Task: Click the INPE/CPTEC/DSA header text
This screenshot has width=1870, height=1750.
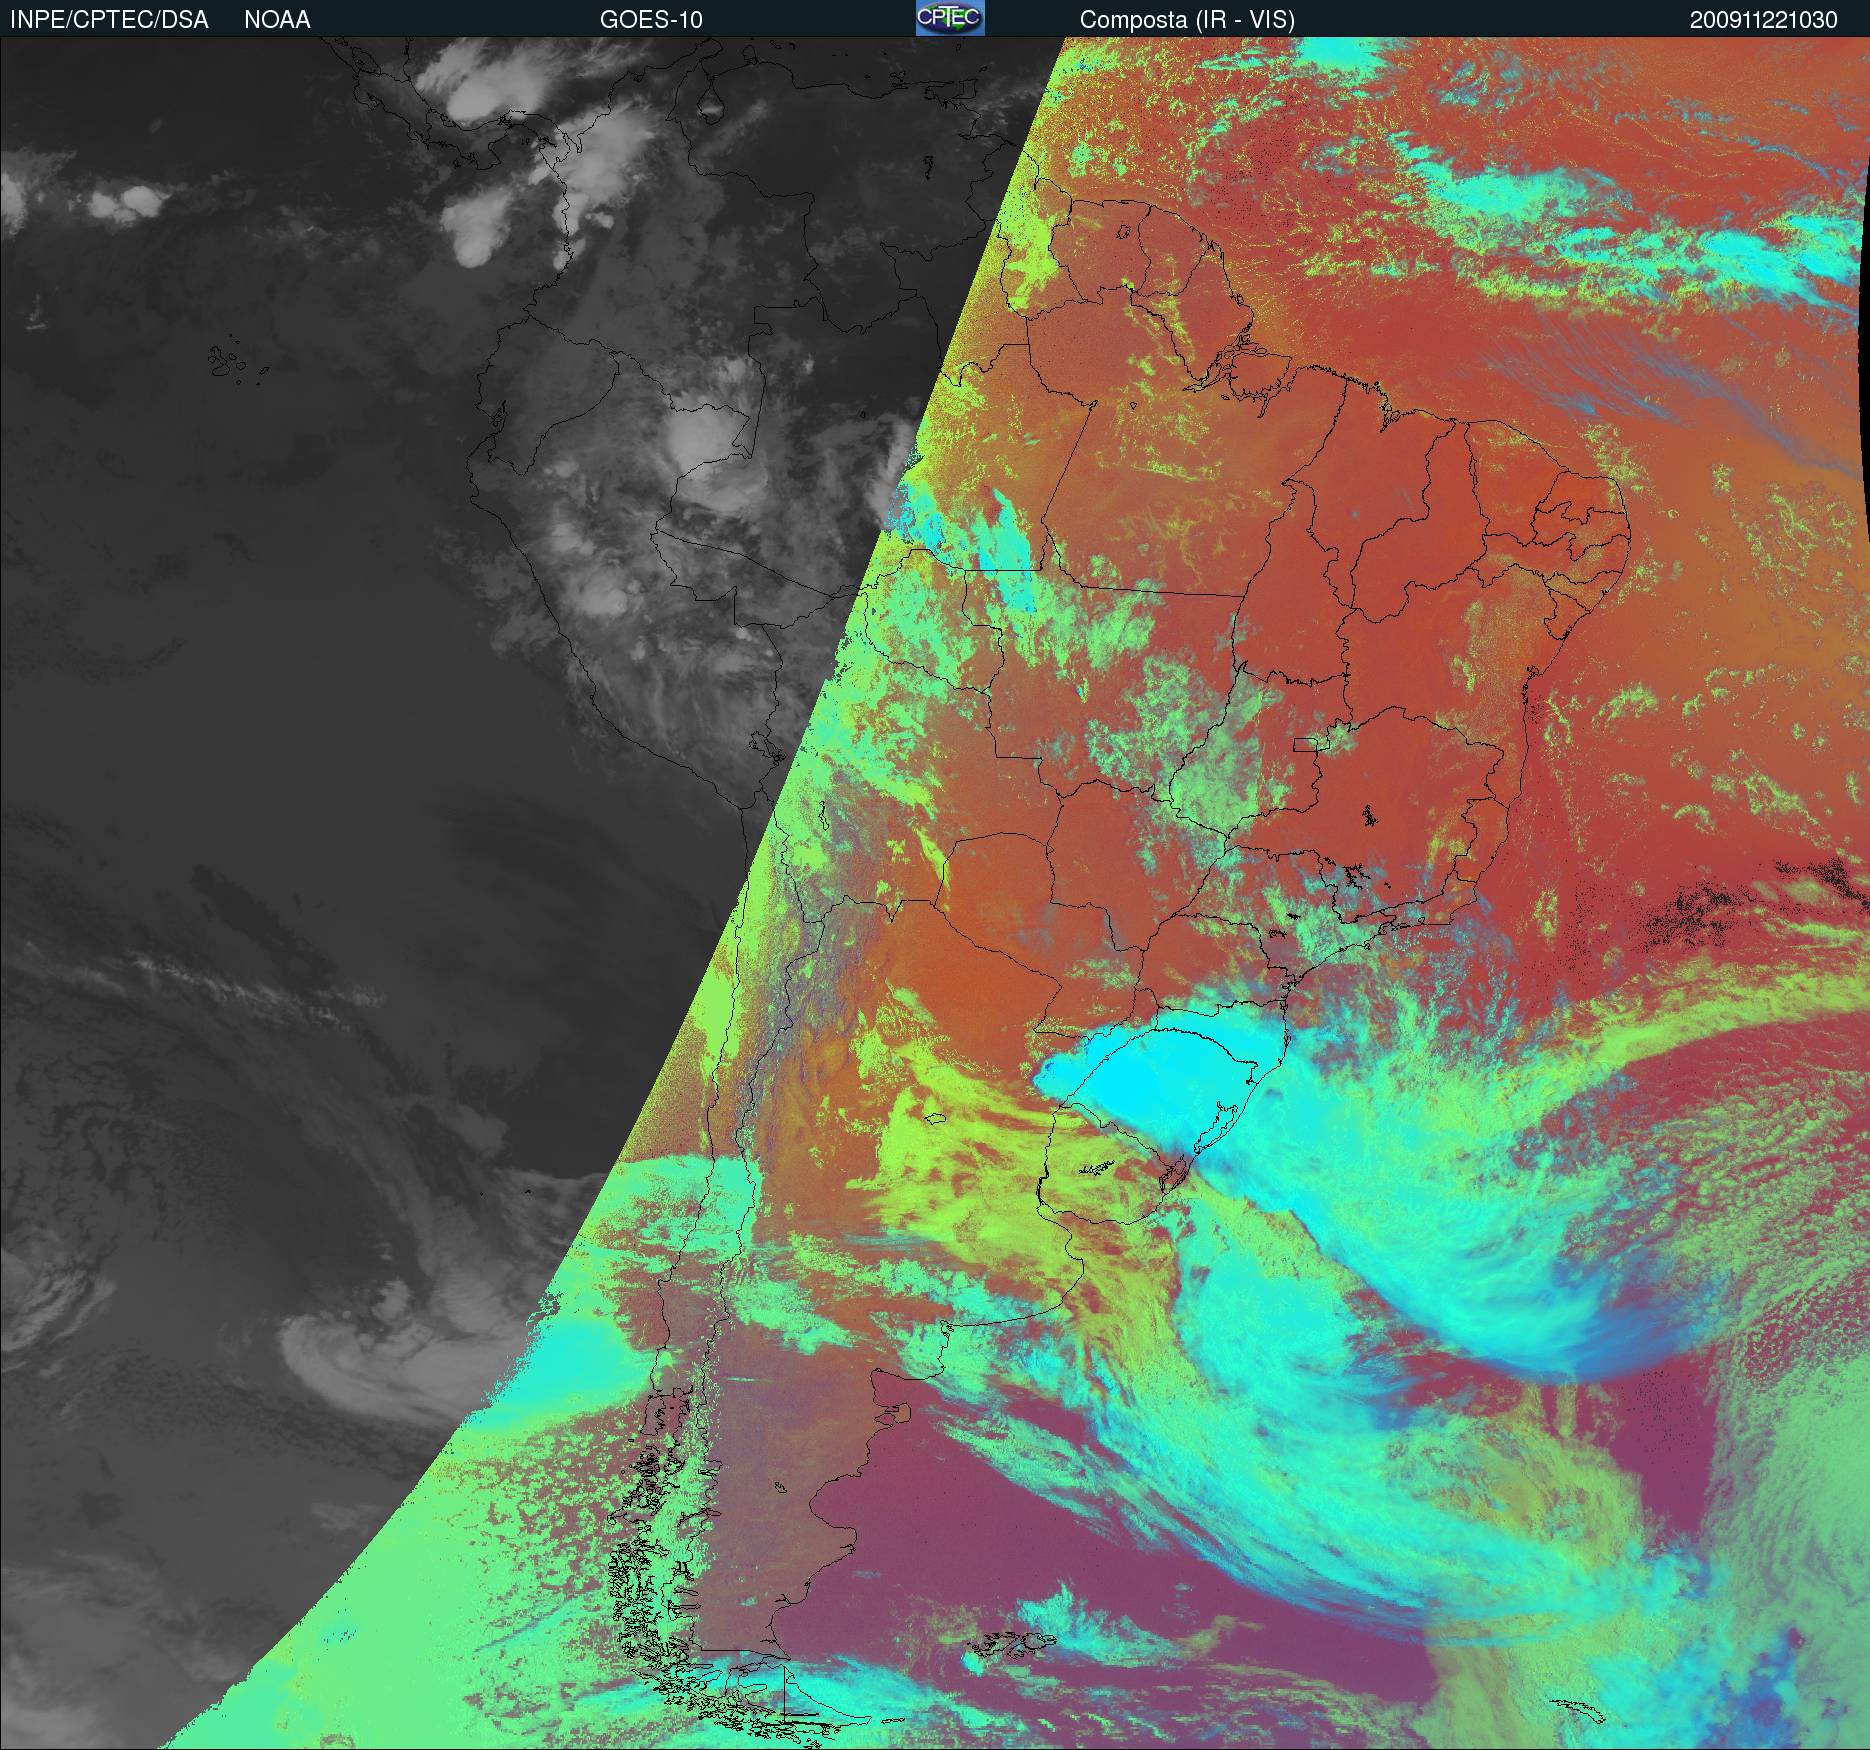Action: coord(109,20)
